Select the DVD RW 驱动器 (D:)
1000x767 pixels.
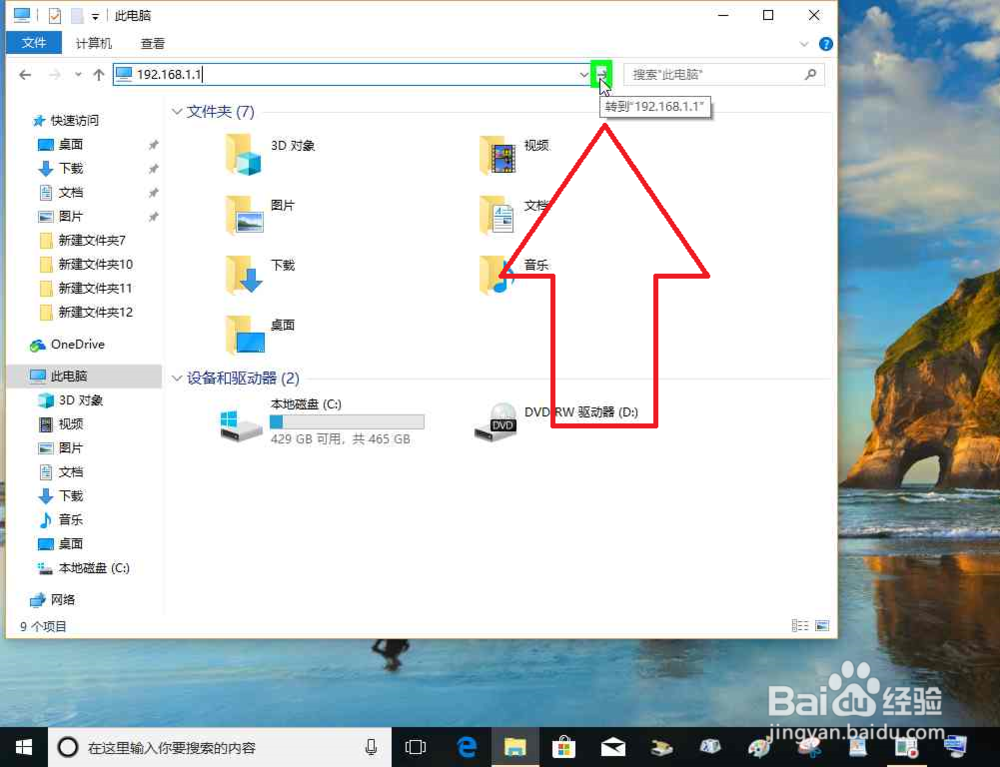pyautogui.click(x=556, y=421)
